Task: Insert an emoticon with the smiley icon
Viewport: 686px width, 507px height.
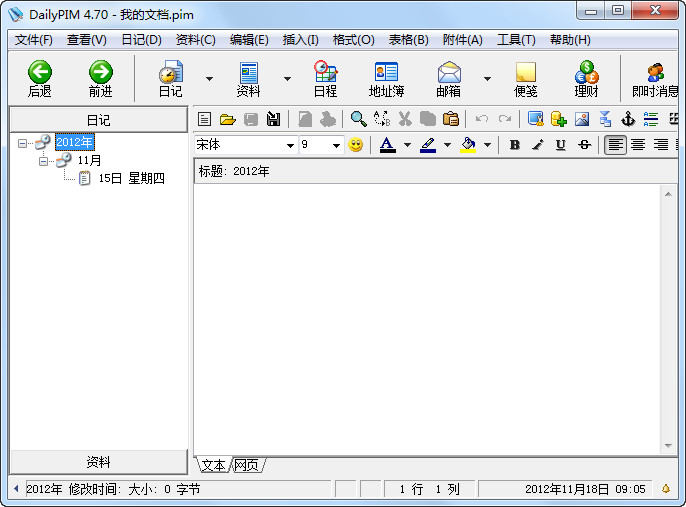Action: pyautogui.click(x=356, y=145)
